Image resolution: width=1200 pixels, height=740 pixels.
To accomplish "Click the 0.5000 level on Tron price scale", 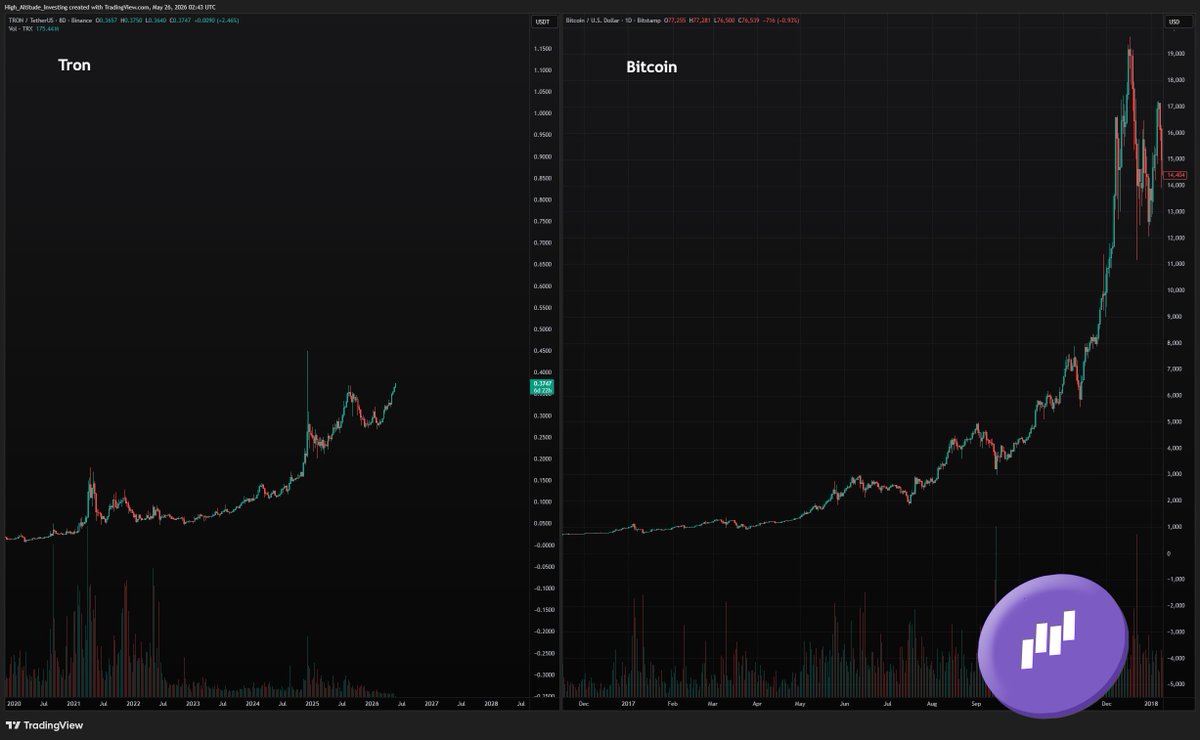I will click(543, 329).
